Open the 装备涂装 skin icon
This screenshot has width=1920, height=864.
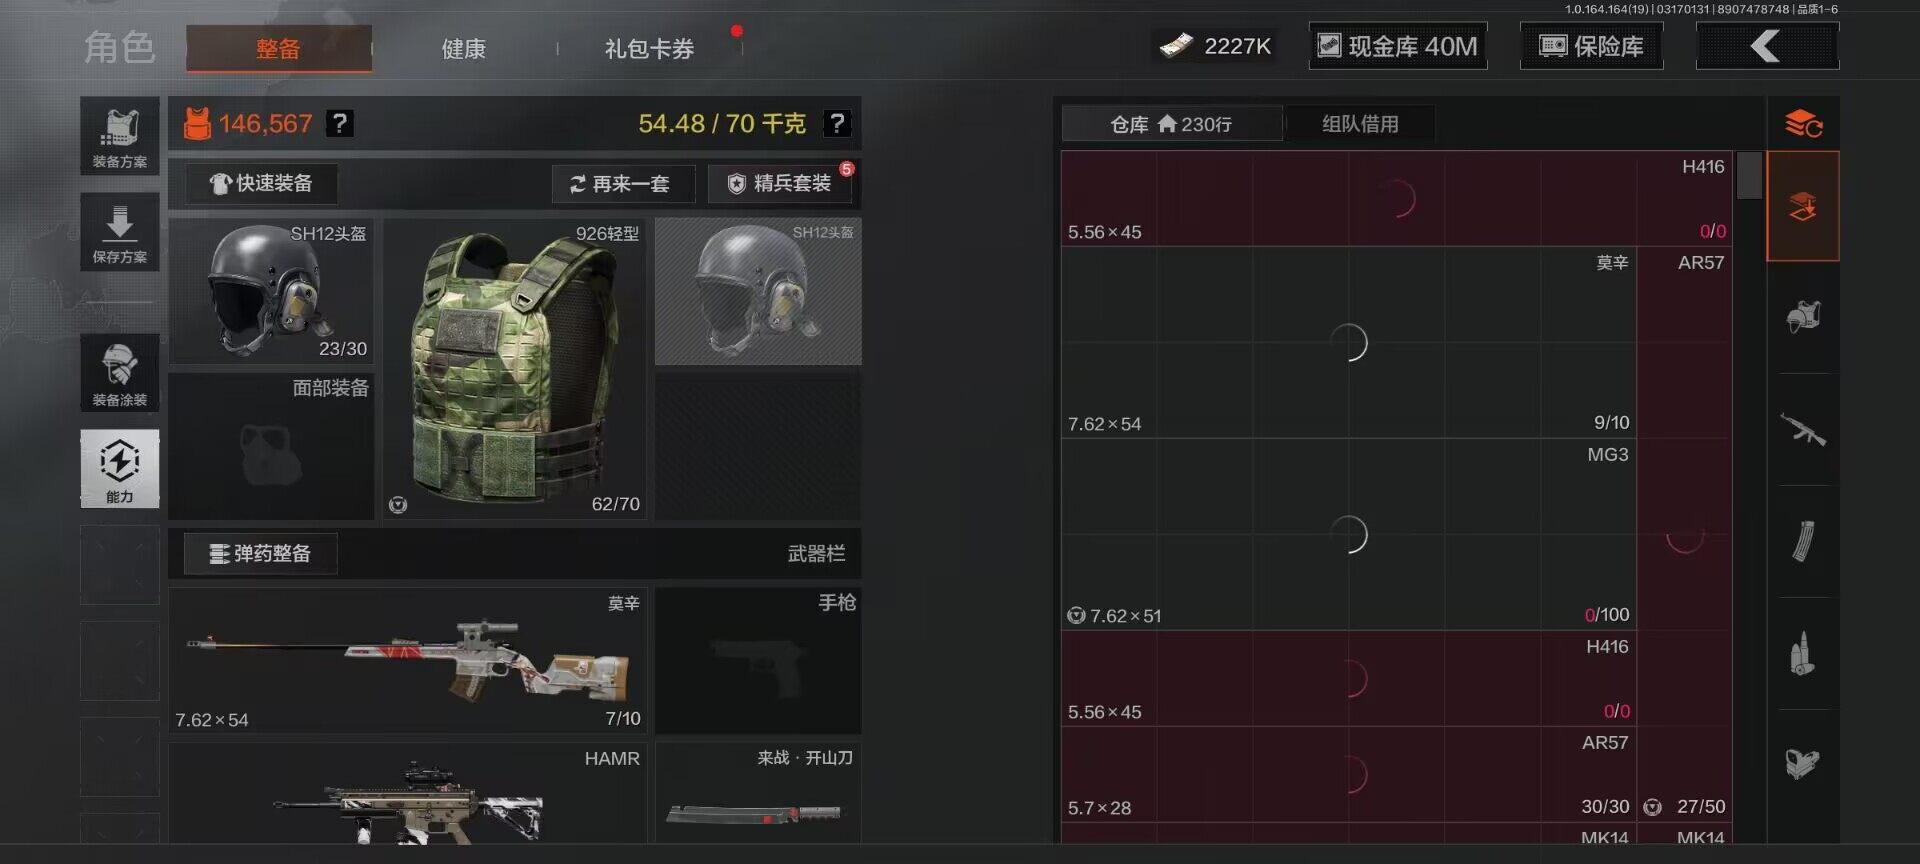120,373
